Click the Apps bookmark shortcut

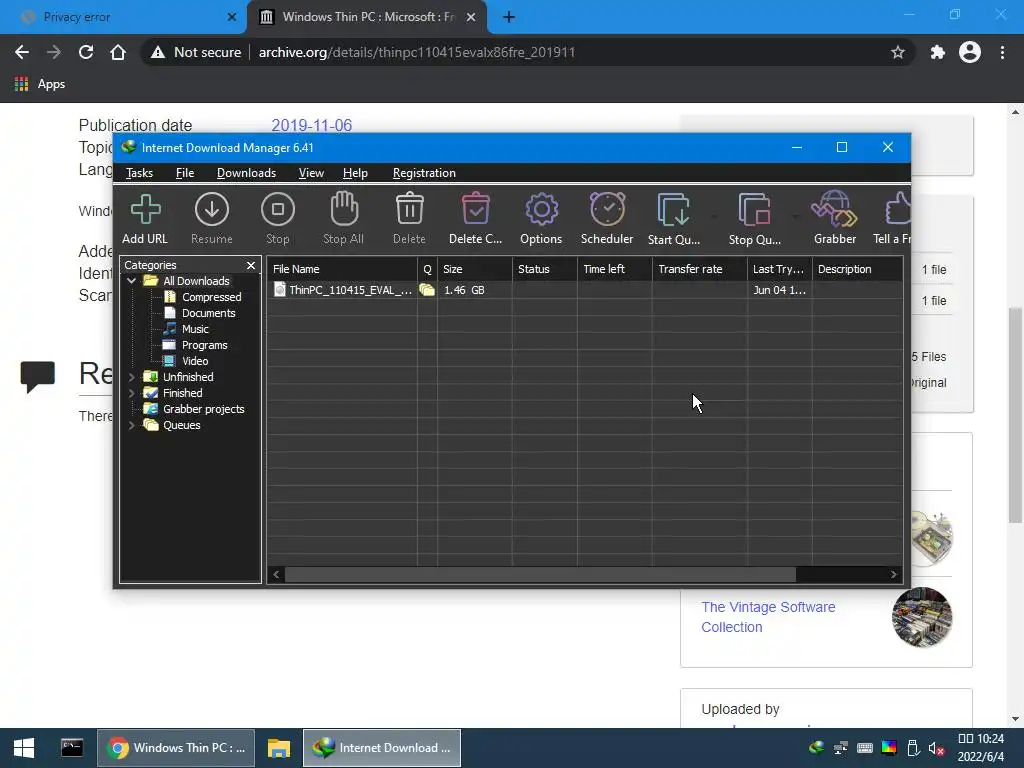(40, 84)
